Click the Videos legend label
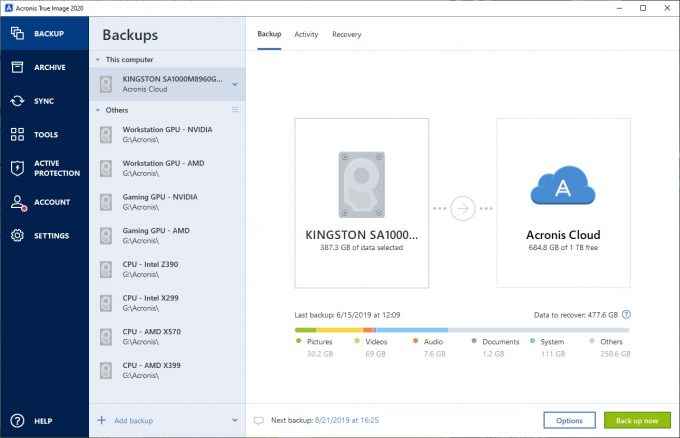 tap(376, 342)
